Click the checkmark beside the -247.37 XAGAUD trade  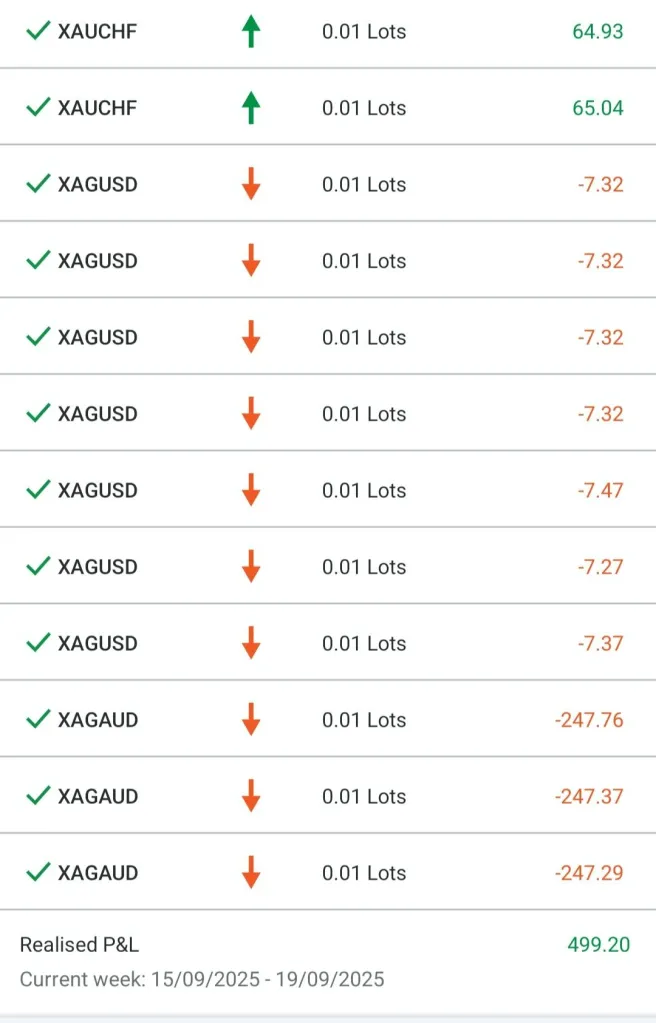click(38, 796)
